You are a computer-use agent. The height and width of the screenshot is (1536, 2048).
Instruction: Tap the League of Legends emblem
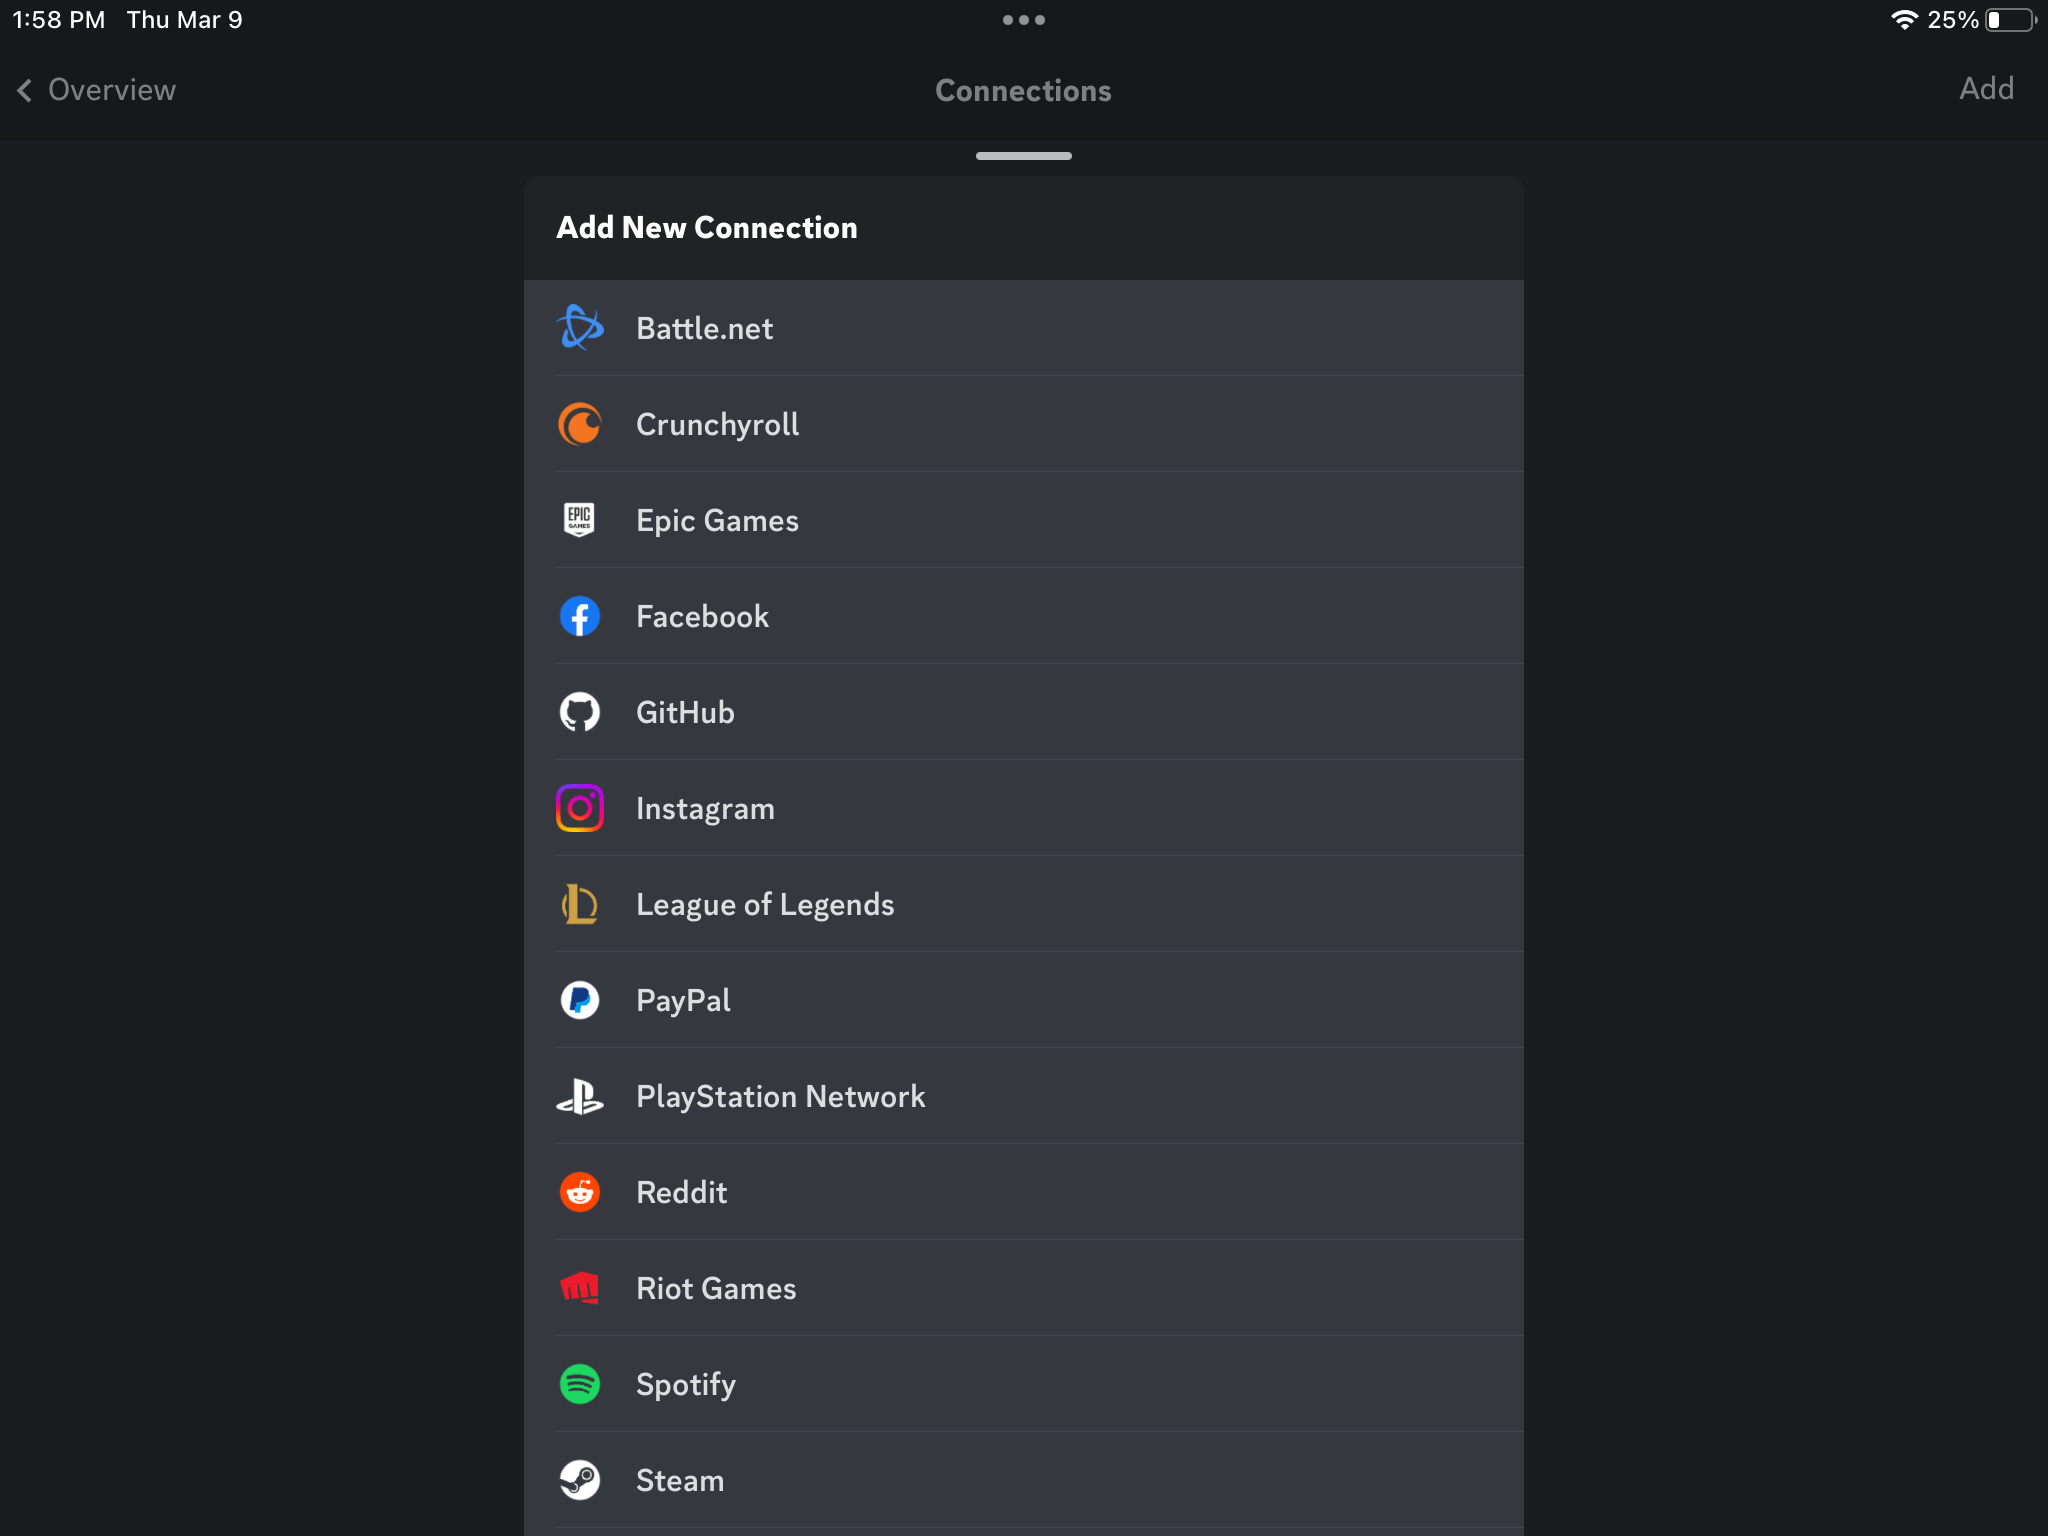[x=580, y=904]
